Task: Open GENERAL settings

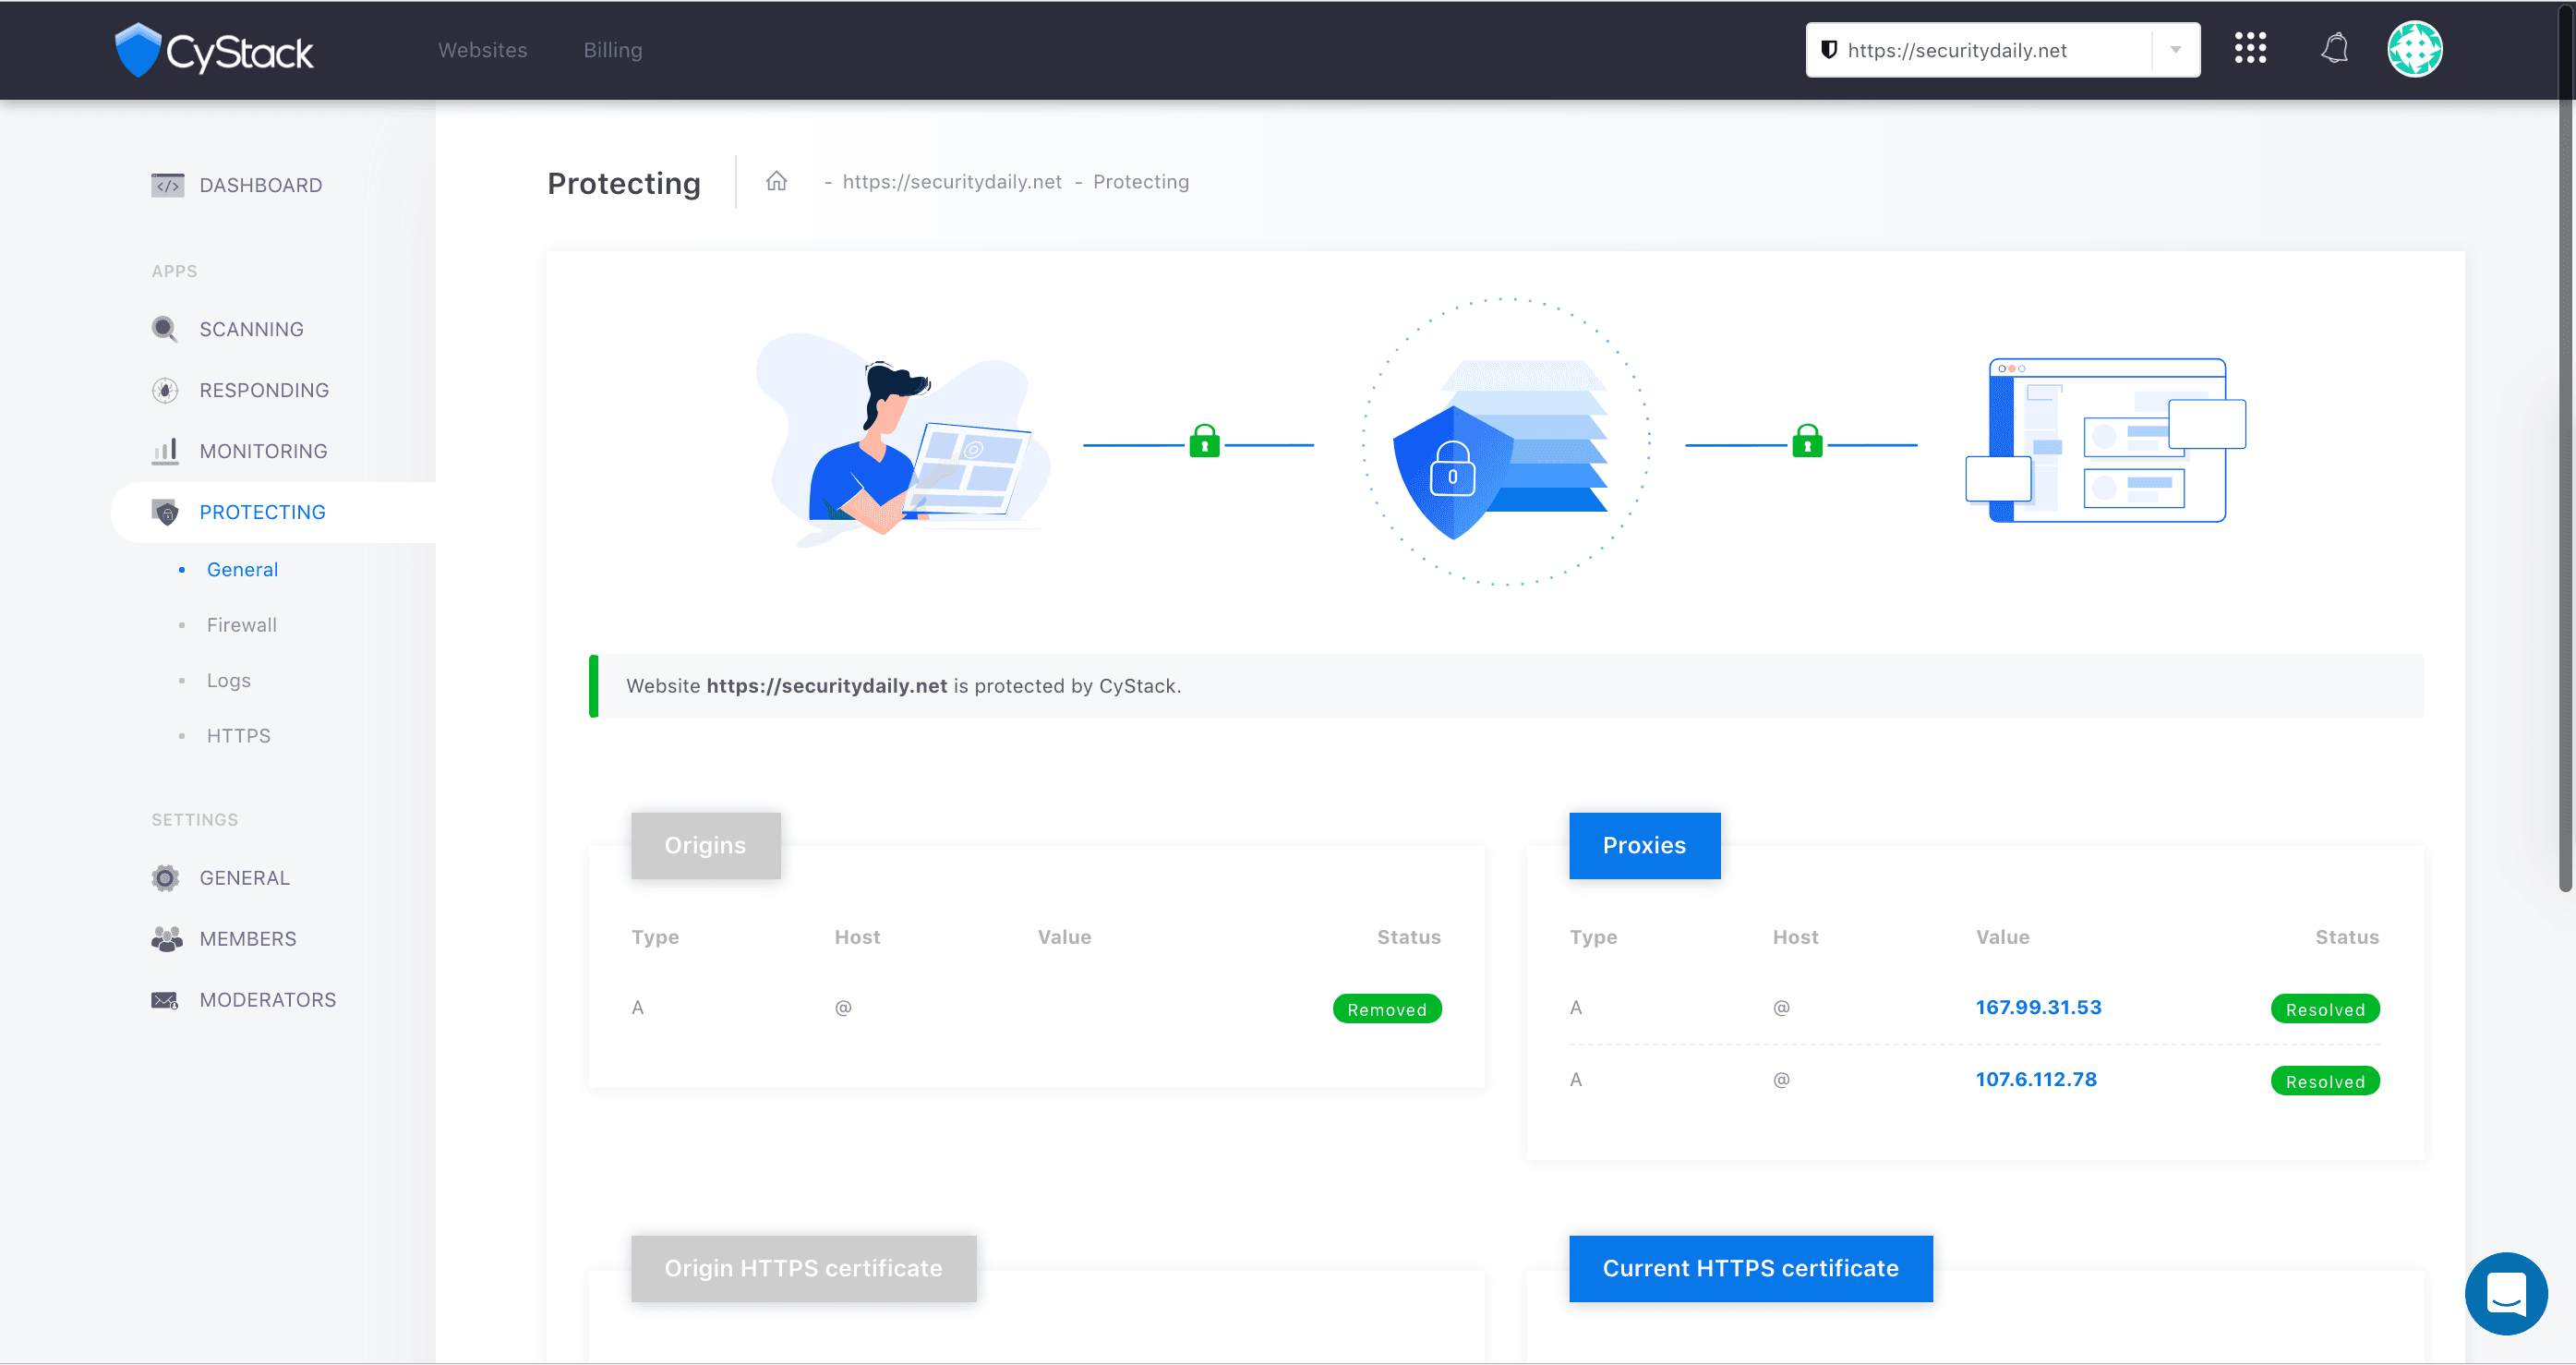Action: coord(244,878)
